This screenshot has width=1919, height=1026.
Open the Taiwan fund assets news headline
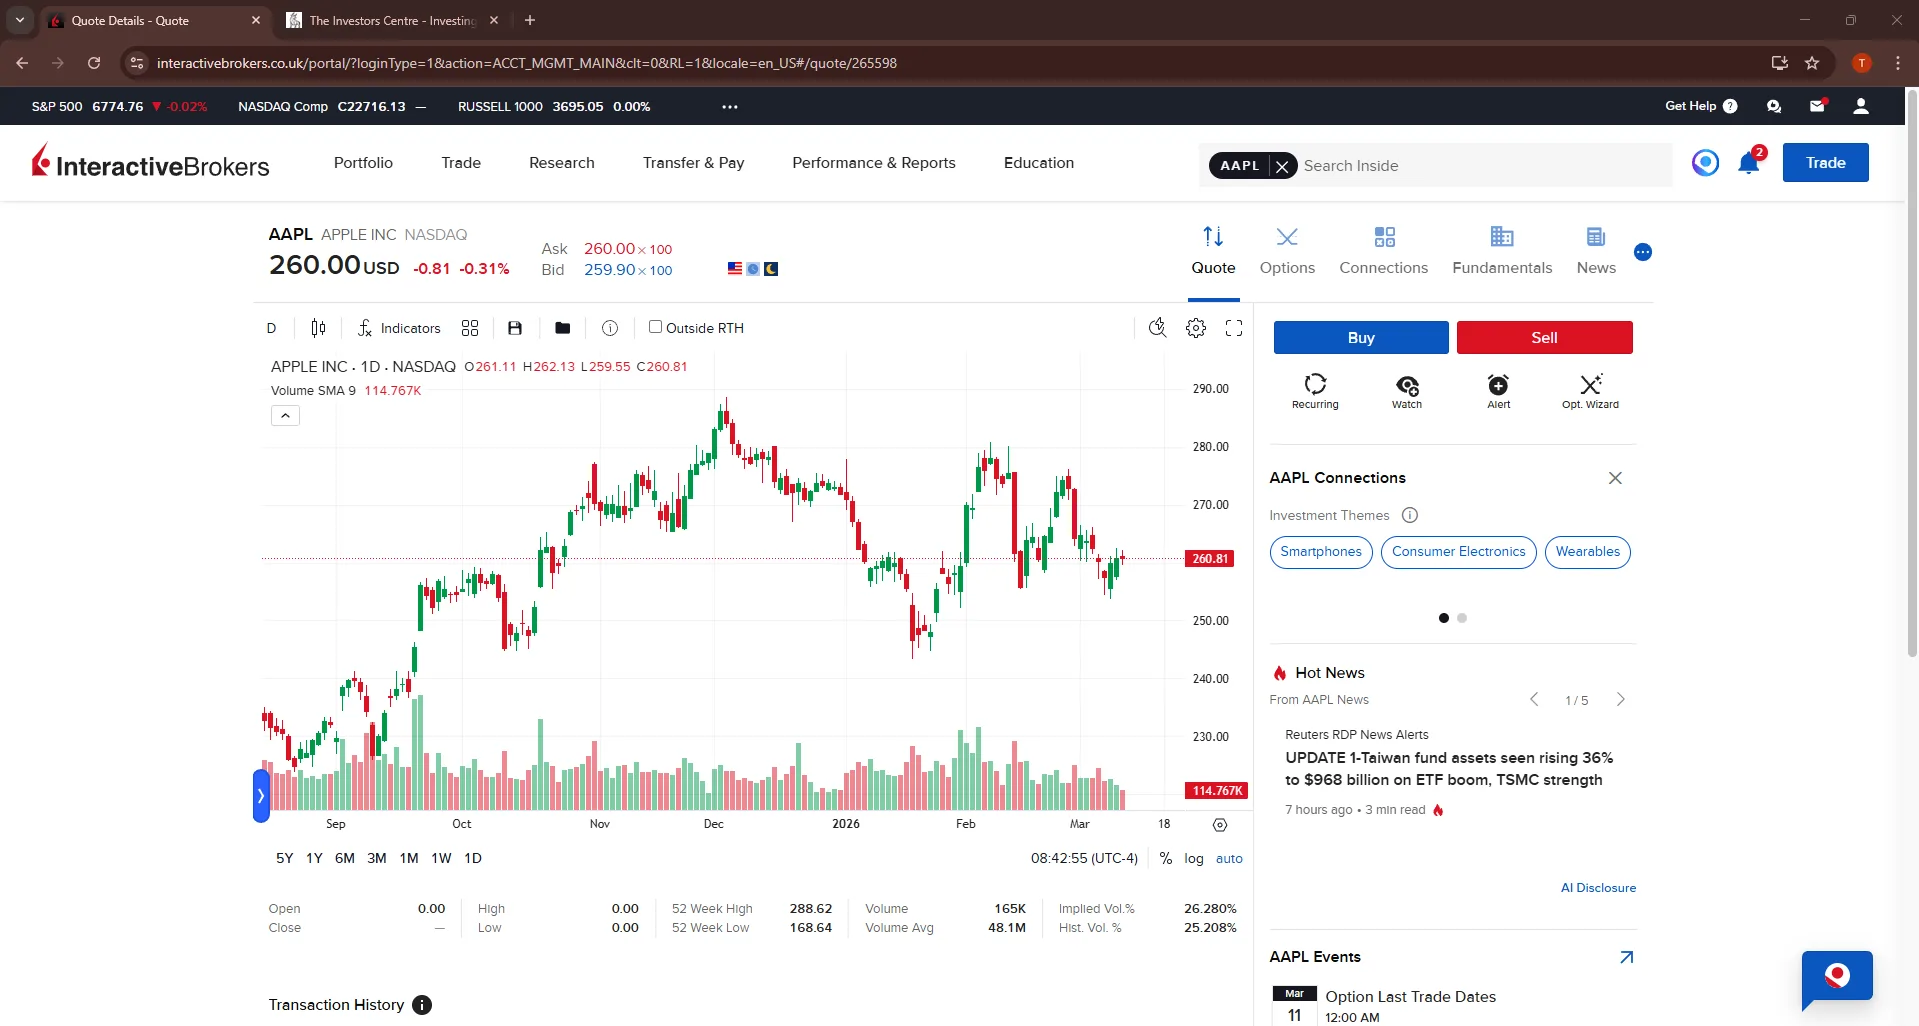pyautogui.click(x=1449, y=769)
